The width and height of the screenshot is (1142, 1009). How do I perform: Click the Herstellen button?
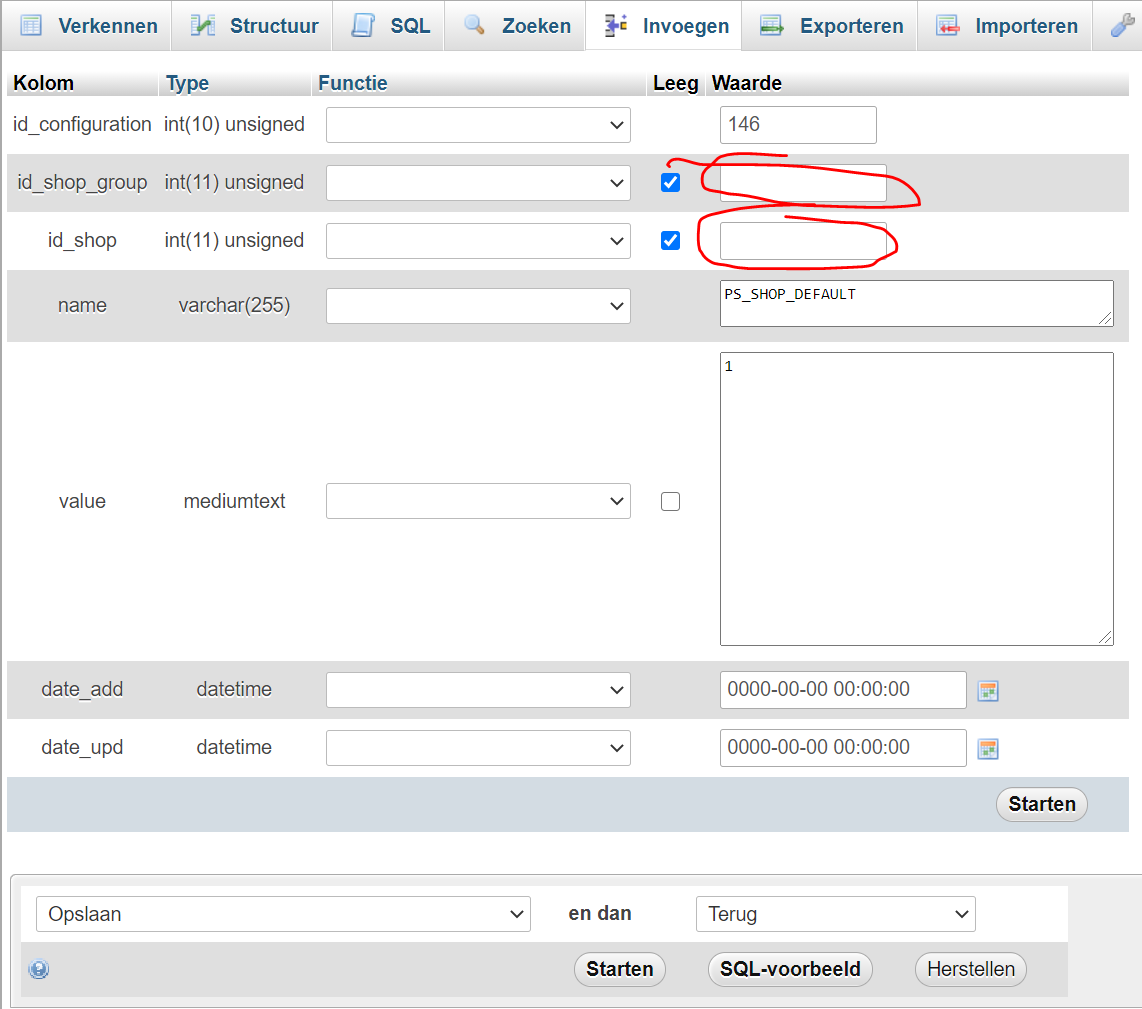click(x=971, y=970)
